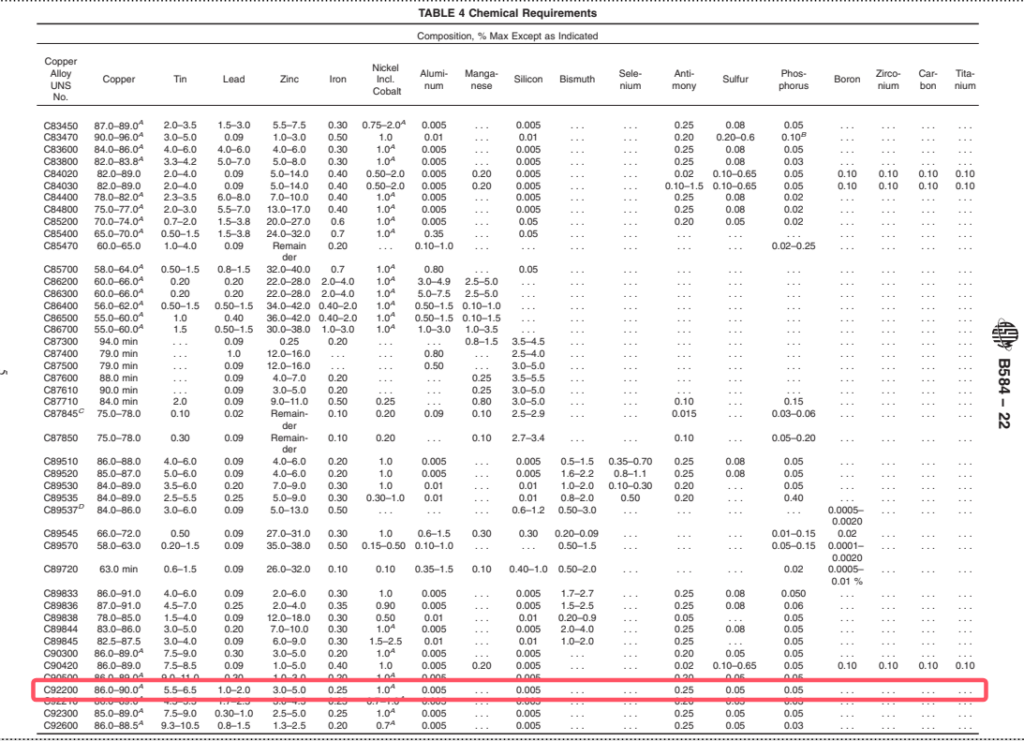Select the 94.0 min Copper value for C87300

[117, 339]
